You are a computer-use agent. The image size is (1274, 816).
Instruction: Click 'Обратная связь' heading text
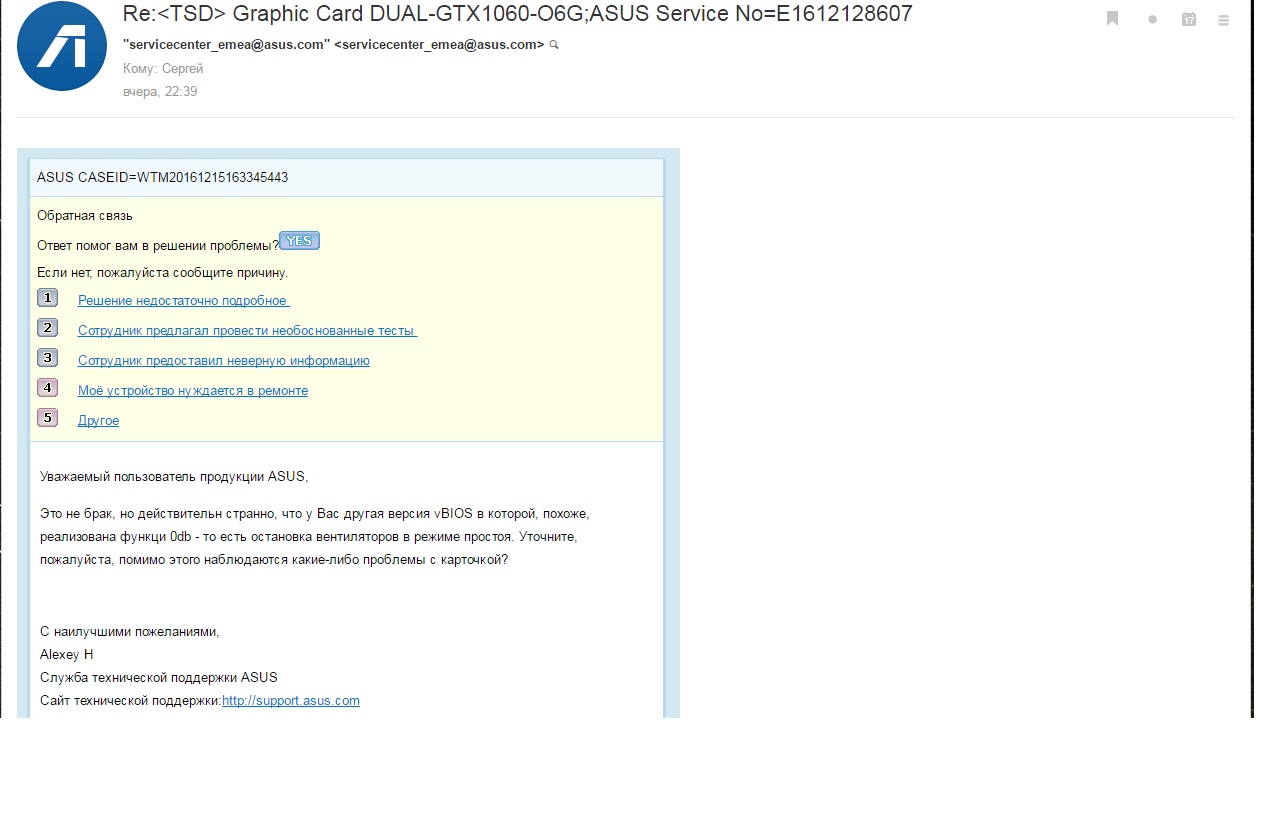tap(85, 215)
